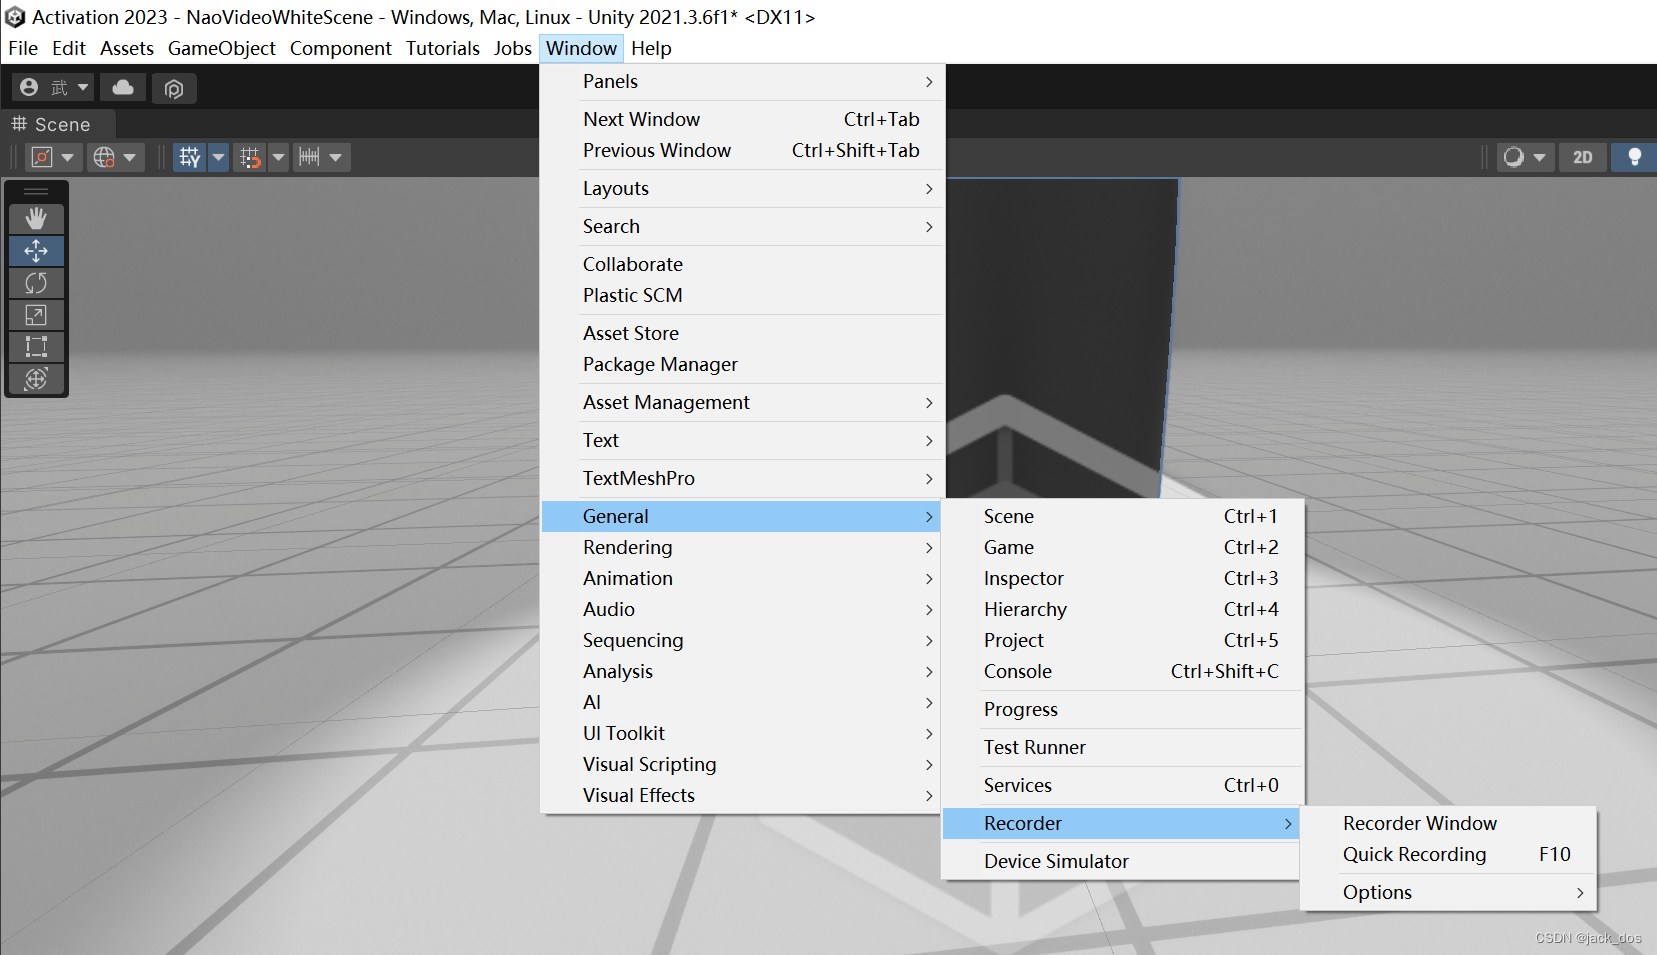Open the Asset Store window
This screenshot has width=1657, height=955.
pos(742,333)
